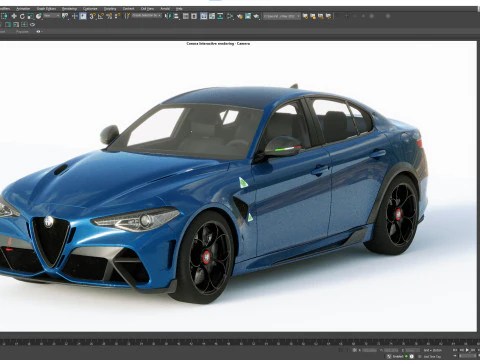Image resolution: width=480 pixels, height=360 pixels.
Task: Toggle Percent Snap
Action: 109,16
